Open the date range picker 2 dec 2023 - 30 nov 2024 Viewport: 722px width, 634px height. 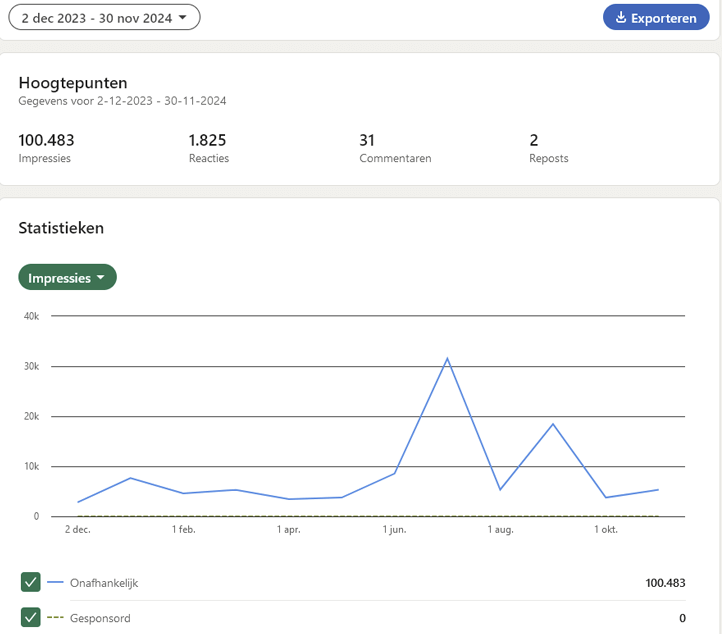[104, 17]
